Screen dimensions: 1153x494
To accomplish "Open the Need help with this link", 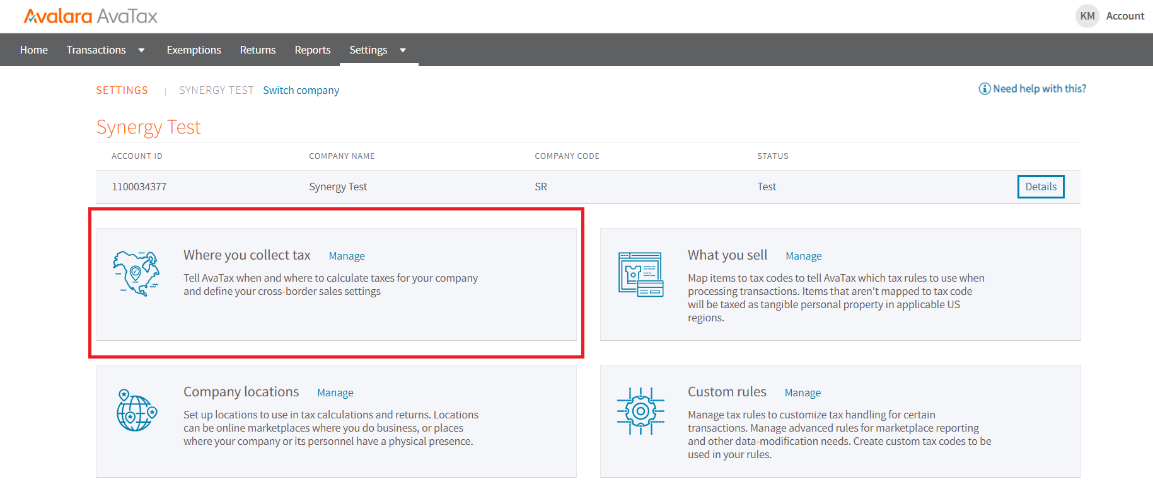I will 1040,89.
